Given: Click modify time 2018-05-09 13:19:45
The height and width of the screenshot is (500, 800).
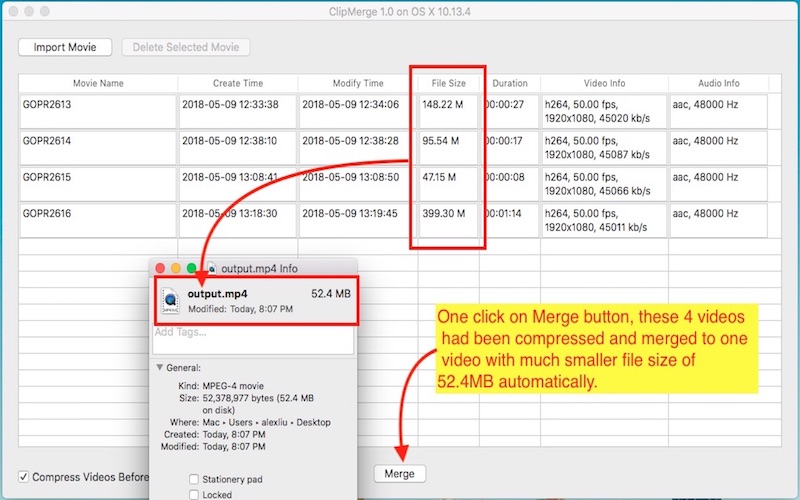Looking at the screenshot, I should [350, 213].
